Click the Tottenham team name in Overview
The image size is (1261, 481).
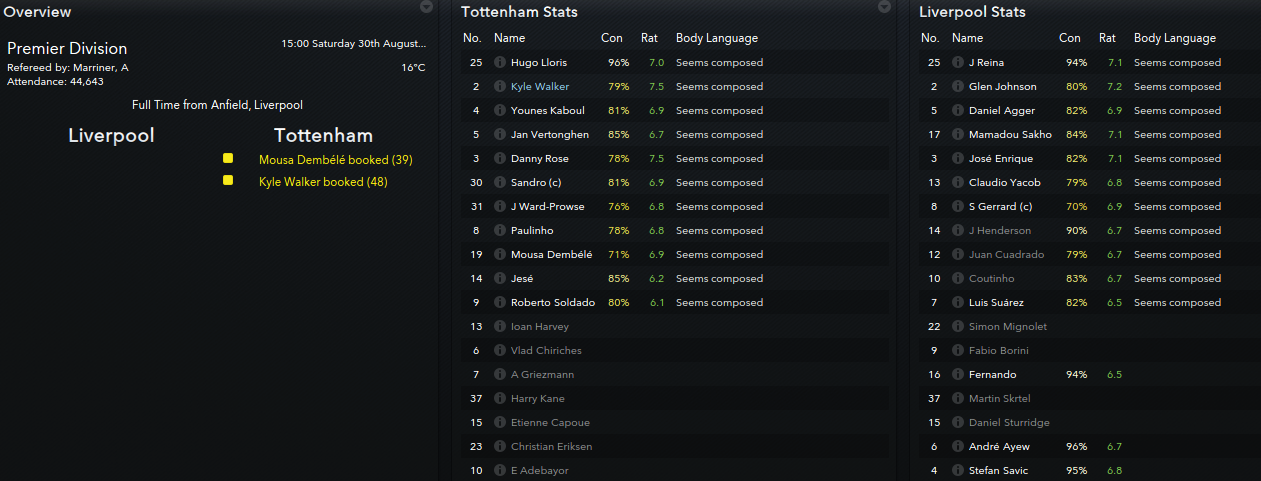pos(323,136)
